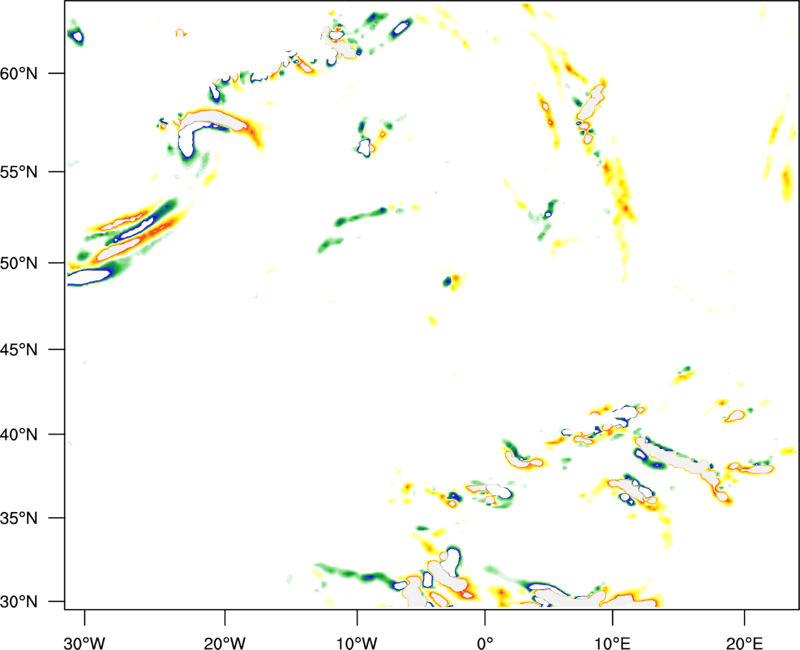Click the 40°N latitude label
Viewport: 800px width, 650px height.
pyautogui.click(x=19, y=435)
